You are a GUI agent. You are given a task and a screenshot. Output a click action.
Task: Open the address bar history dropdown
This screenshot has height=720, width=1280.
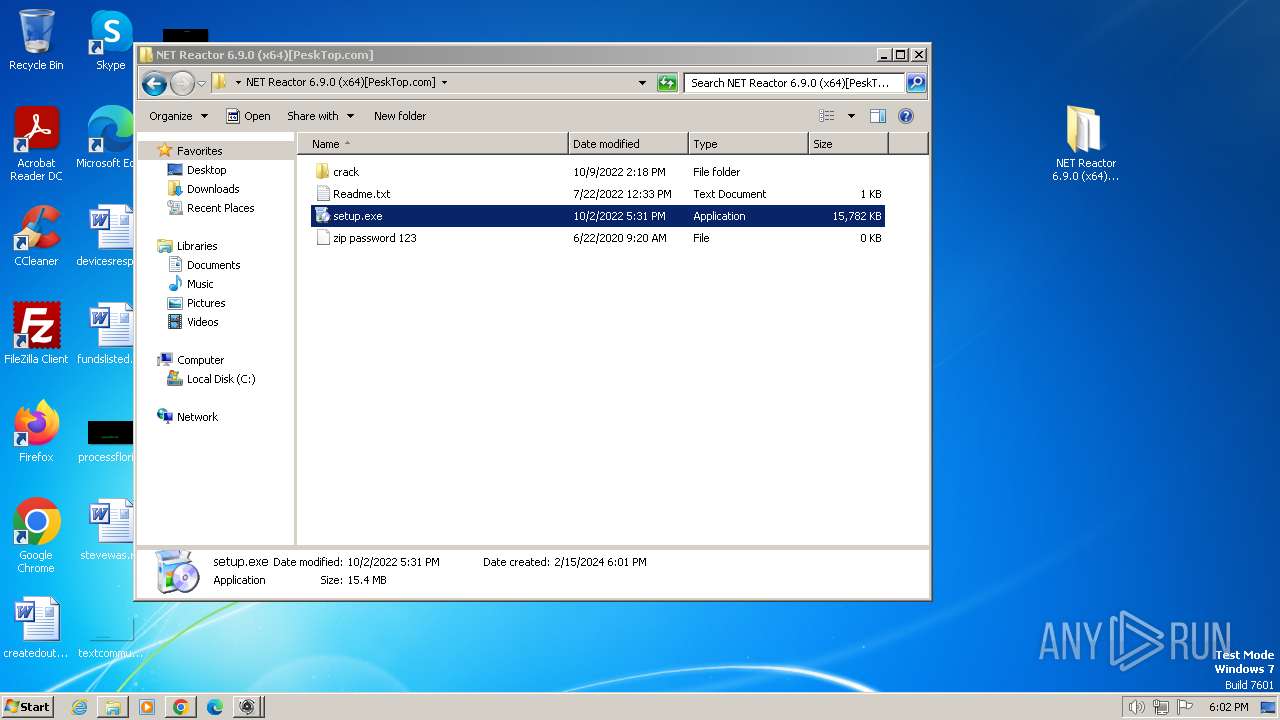tap(642, 83)
